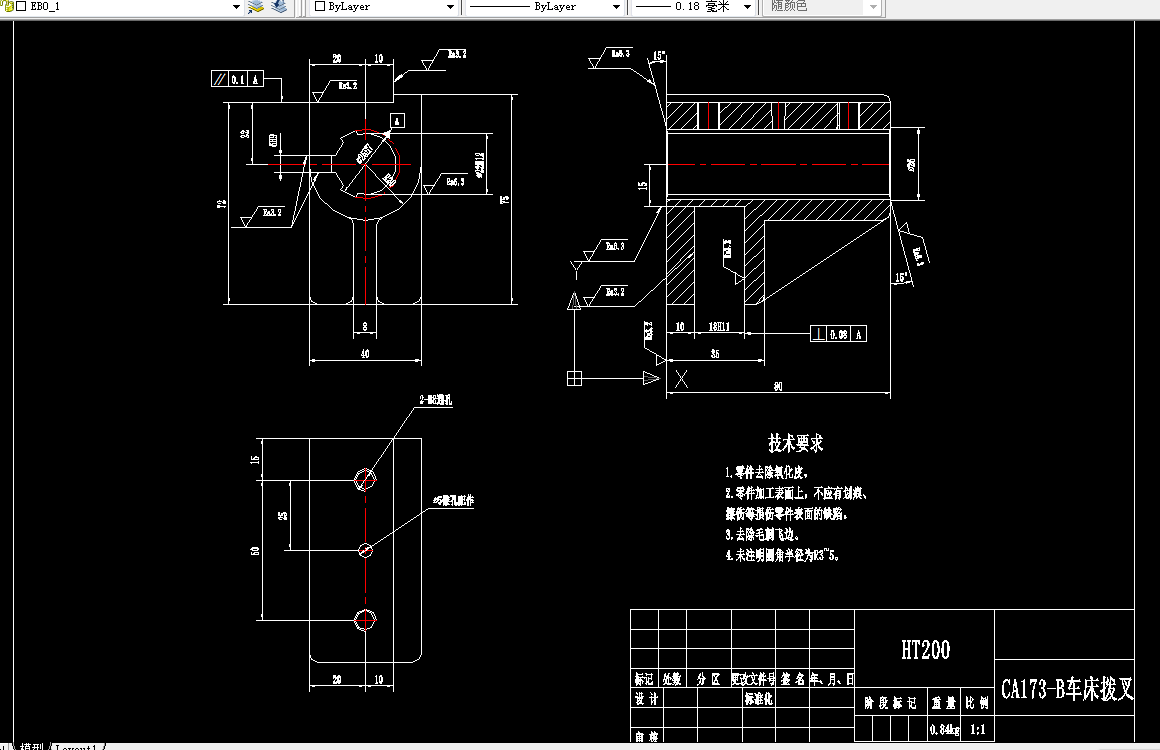Select the 0.84kg weight value
The height and width of the screenshot is (750, 1160).
pyautogui.click(x=945, y=730)
